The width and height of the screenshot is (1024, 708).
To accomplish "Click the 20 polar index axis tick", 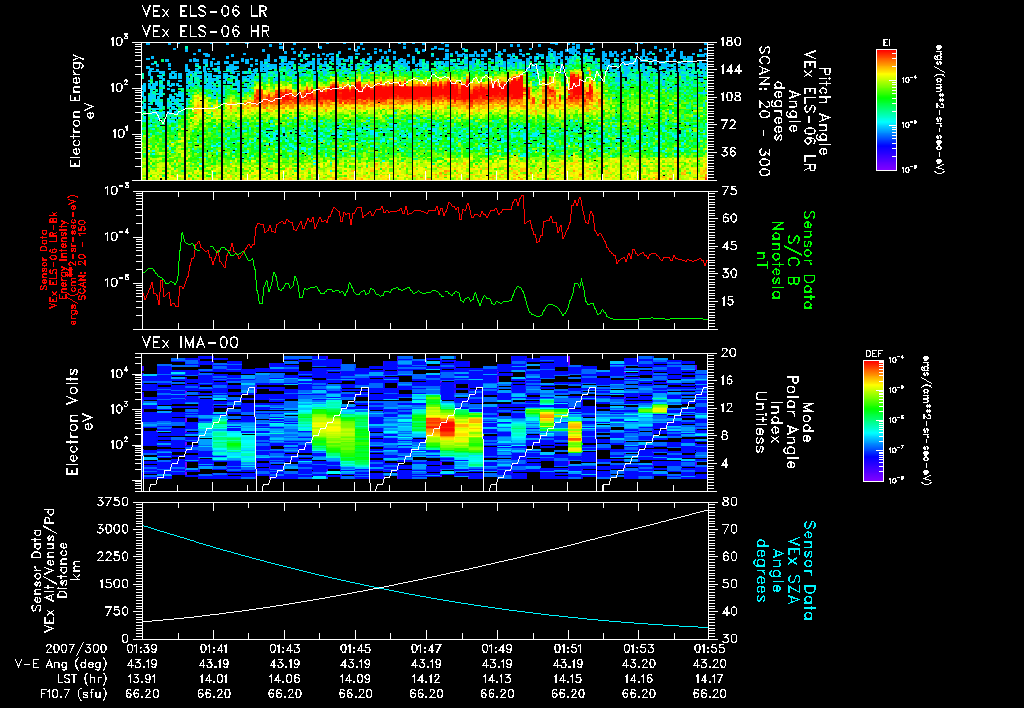I will [729, 353].
